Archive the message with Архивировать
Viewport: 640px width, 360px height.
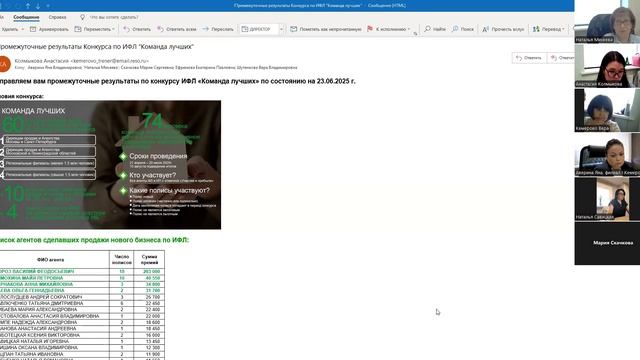(x=49, y=29)
